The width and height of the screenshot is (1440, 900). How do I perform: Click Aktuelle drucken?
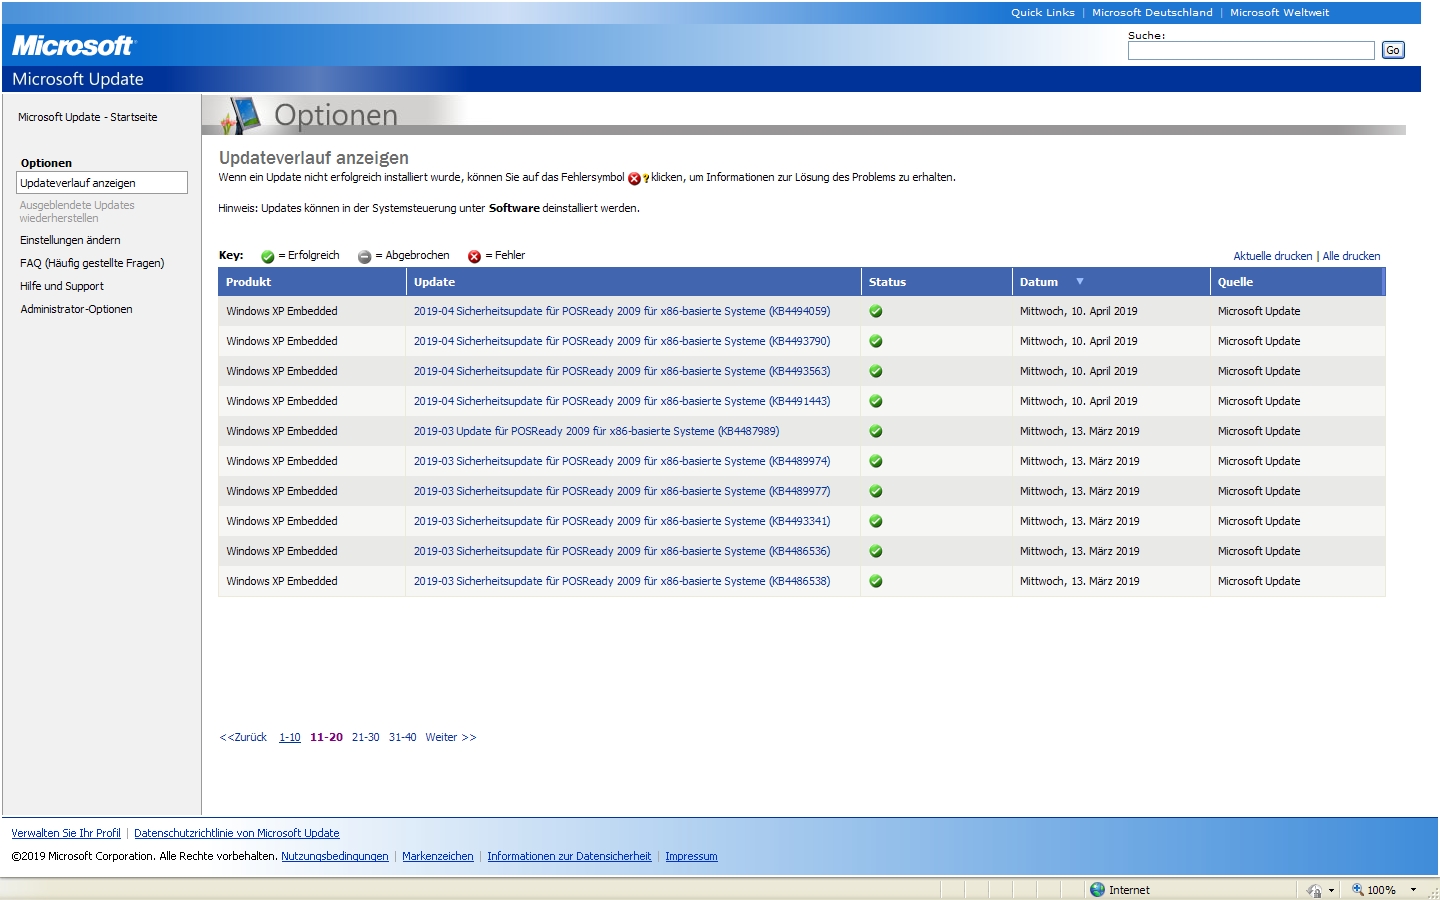point(1272,256)
